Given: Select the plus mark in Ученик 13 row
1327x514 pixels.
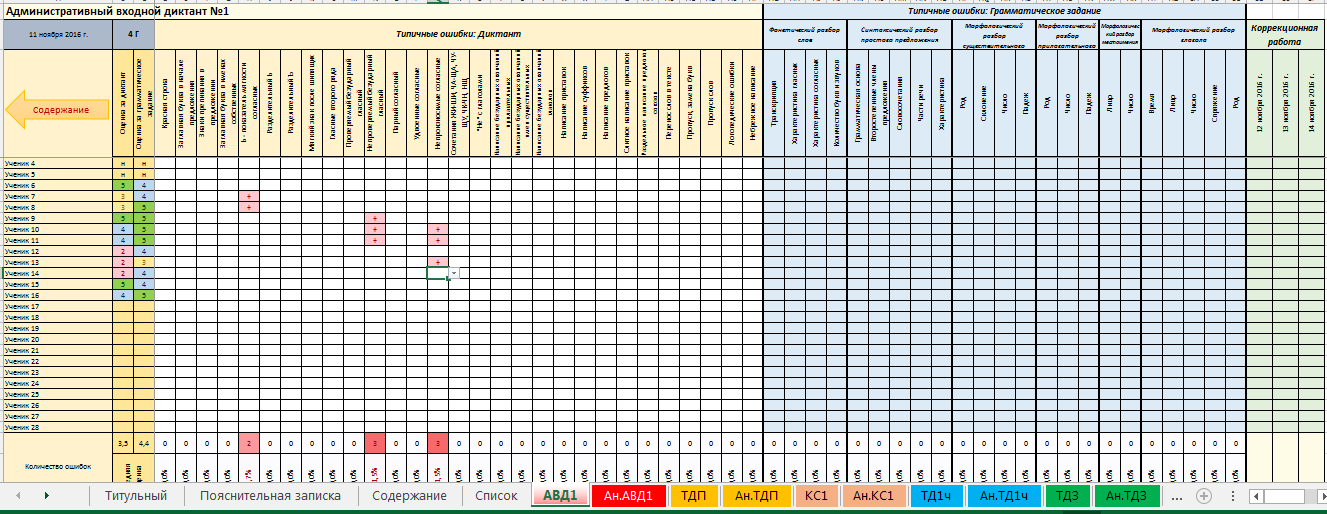Looking at the screenshot, I should click(x=437, y=262).
